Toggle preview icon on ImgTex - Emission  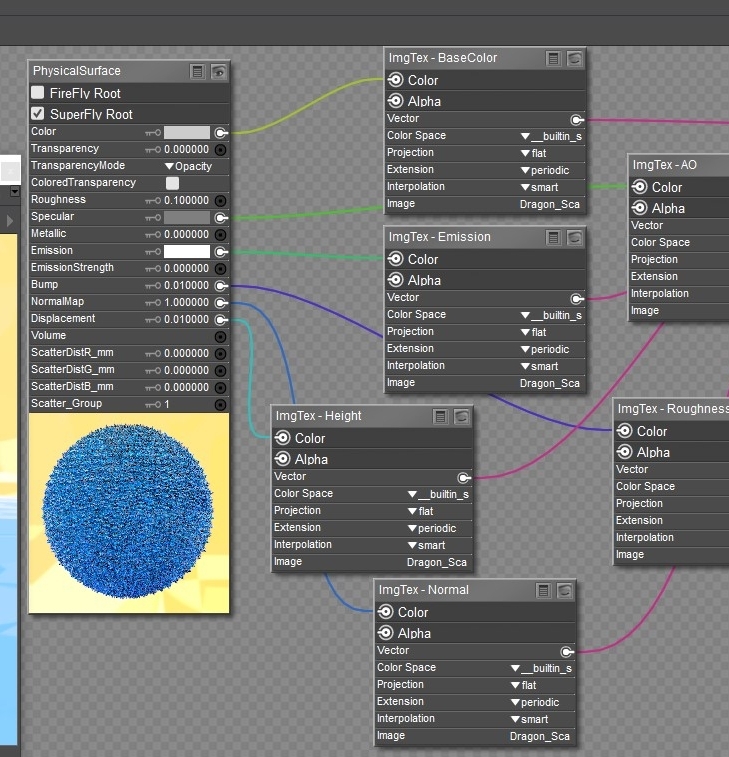click(574, 237)
